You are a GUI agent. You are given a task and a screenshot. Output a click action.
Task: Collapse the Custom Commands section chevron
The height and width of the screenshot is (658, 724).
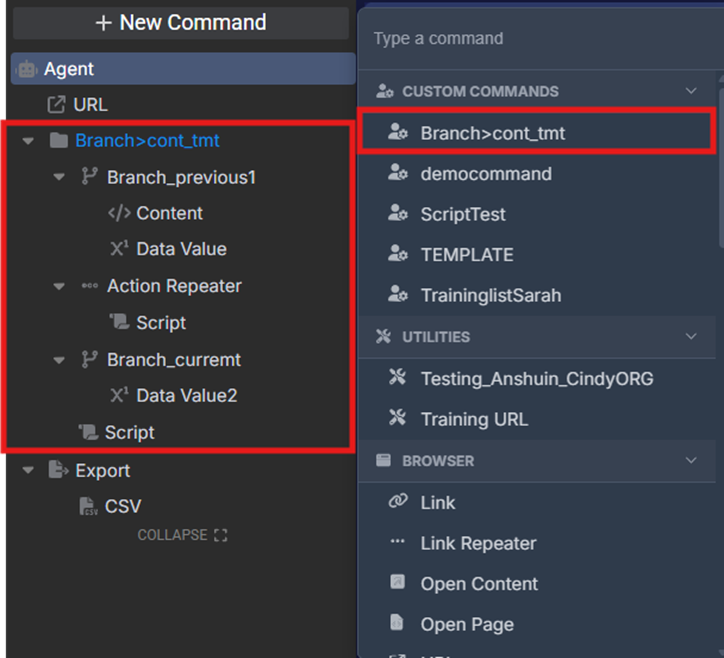(x=690, y=91)
